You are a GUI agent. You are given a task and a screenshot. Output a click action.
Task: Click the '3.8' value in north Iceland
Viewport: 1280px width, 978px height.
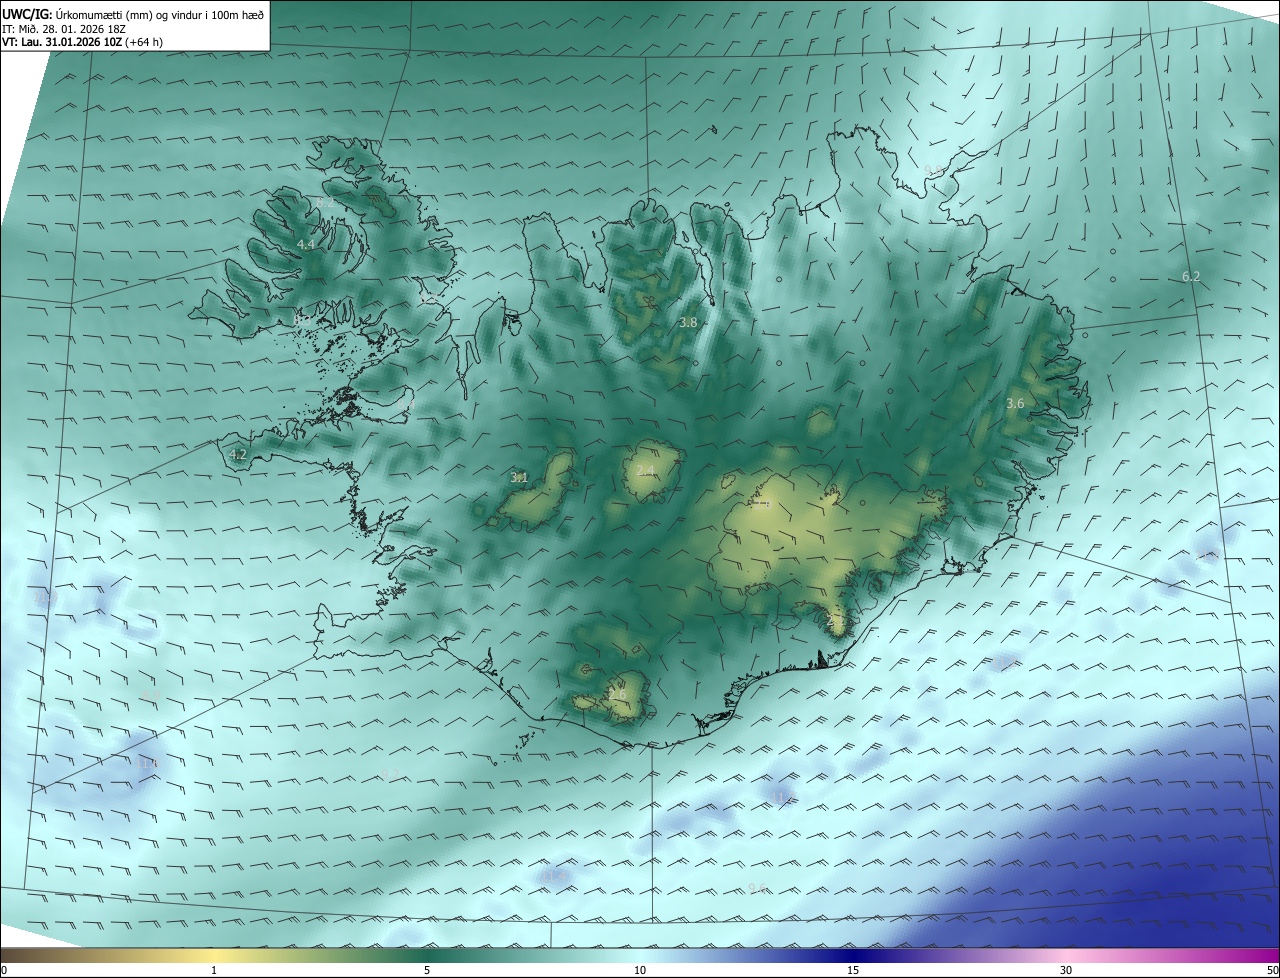[688, 322]
